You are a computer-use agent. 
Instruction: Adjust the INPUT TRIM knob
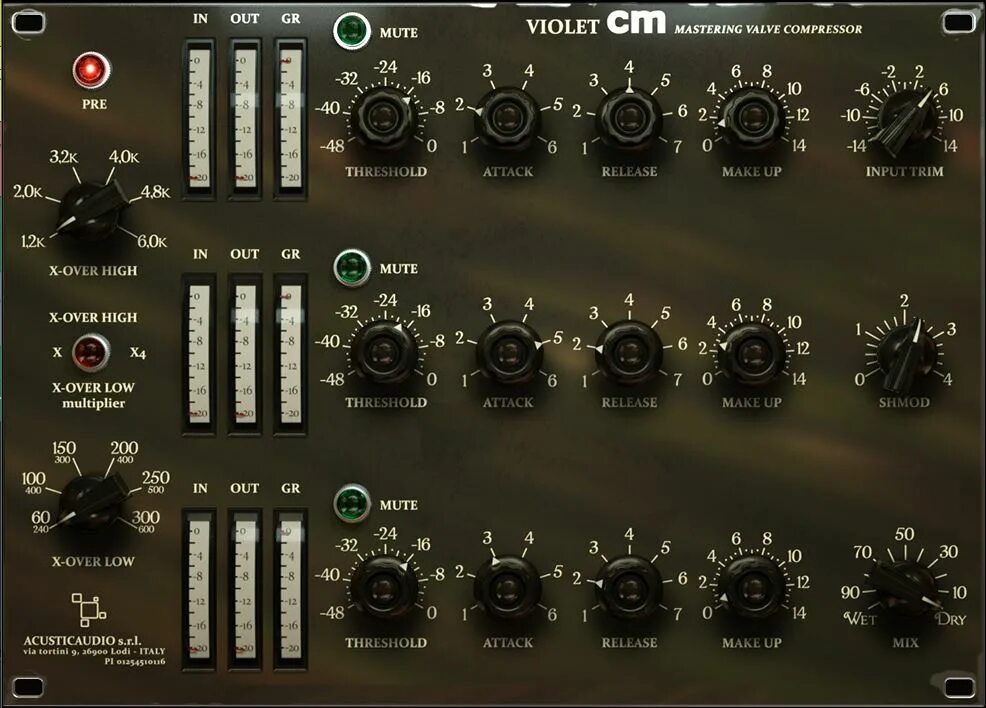point(904,119)
